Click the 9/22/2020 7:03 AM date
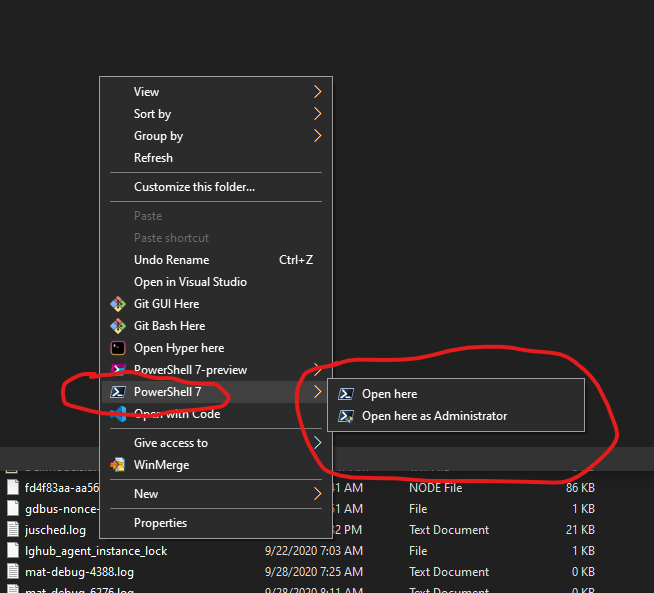 coord(314,551)
